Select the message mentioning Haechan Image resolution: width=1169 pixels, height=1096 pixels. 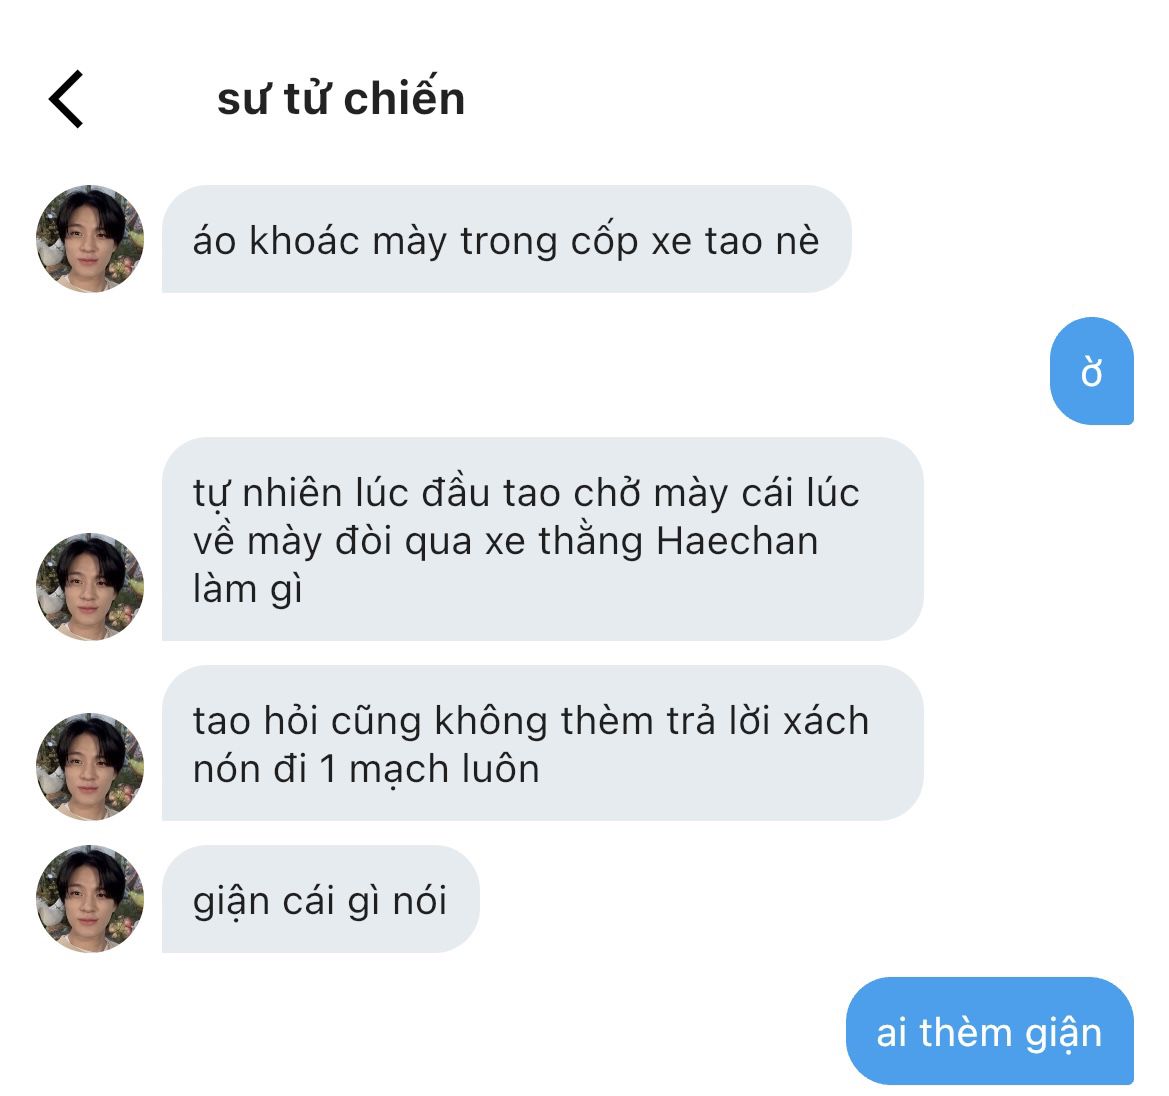pos(543,539)
